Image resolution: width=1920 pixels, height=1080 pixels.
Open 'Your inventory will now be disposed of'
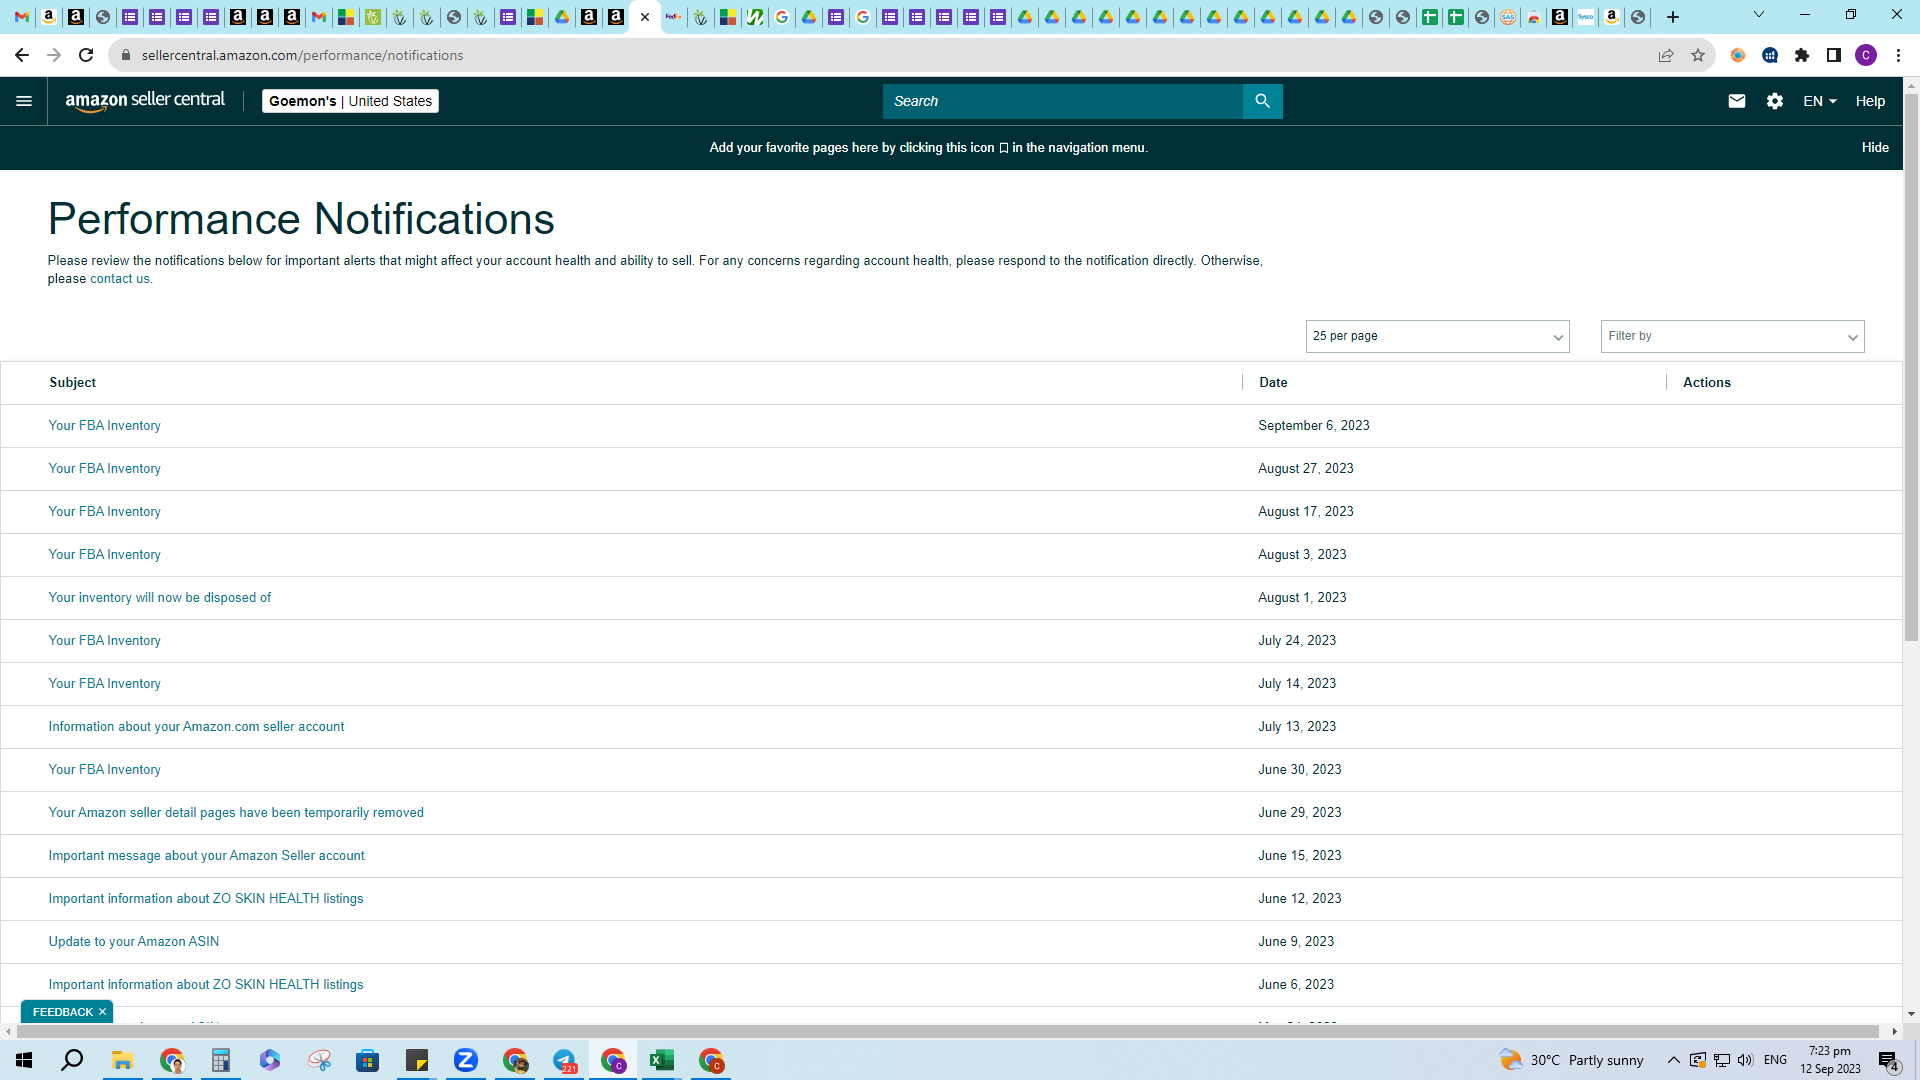[x=160, y=597]
